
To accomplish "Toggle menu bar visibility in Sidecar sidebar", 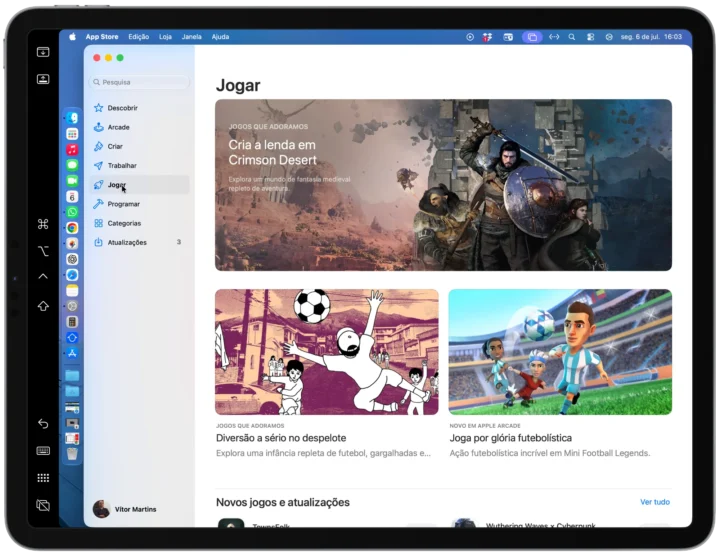I will [x=43, y=52].
